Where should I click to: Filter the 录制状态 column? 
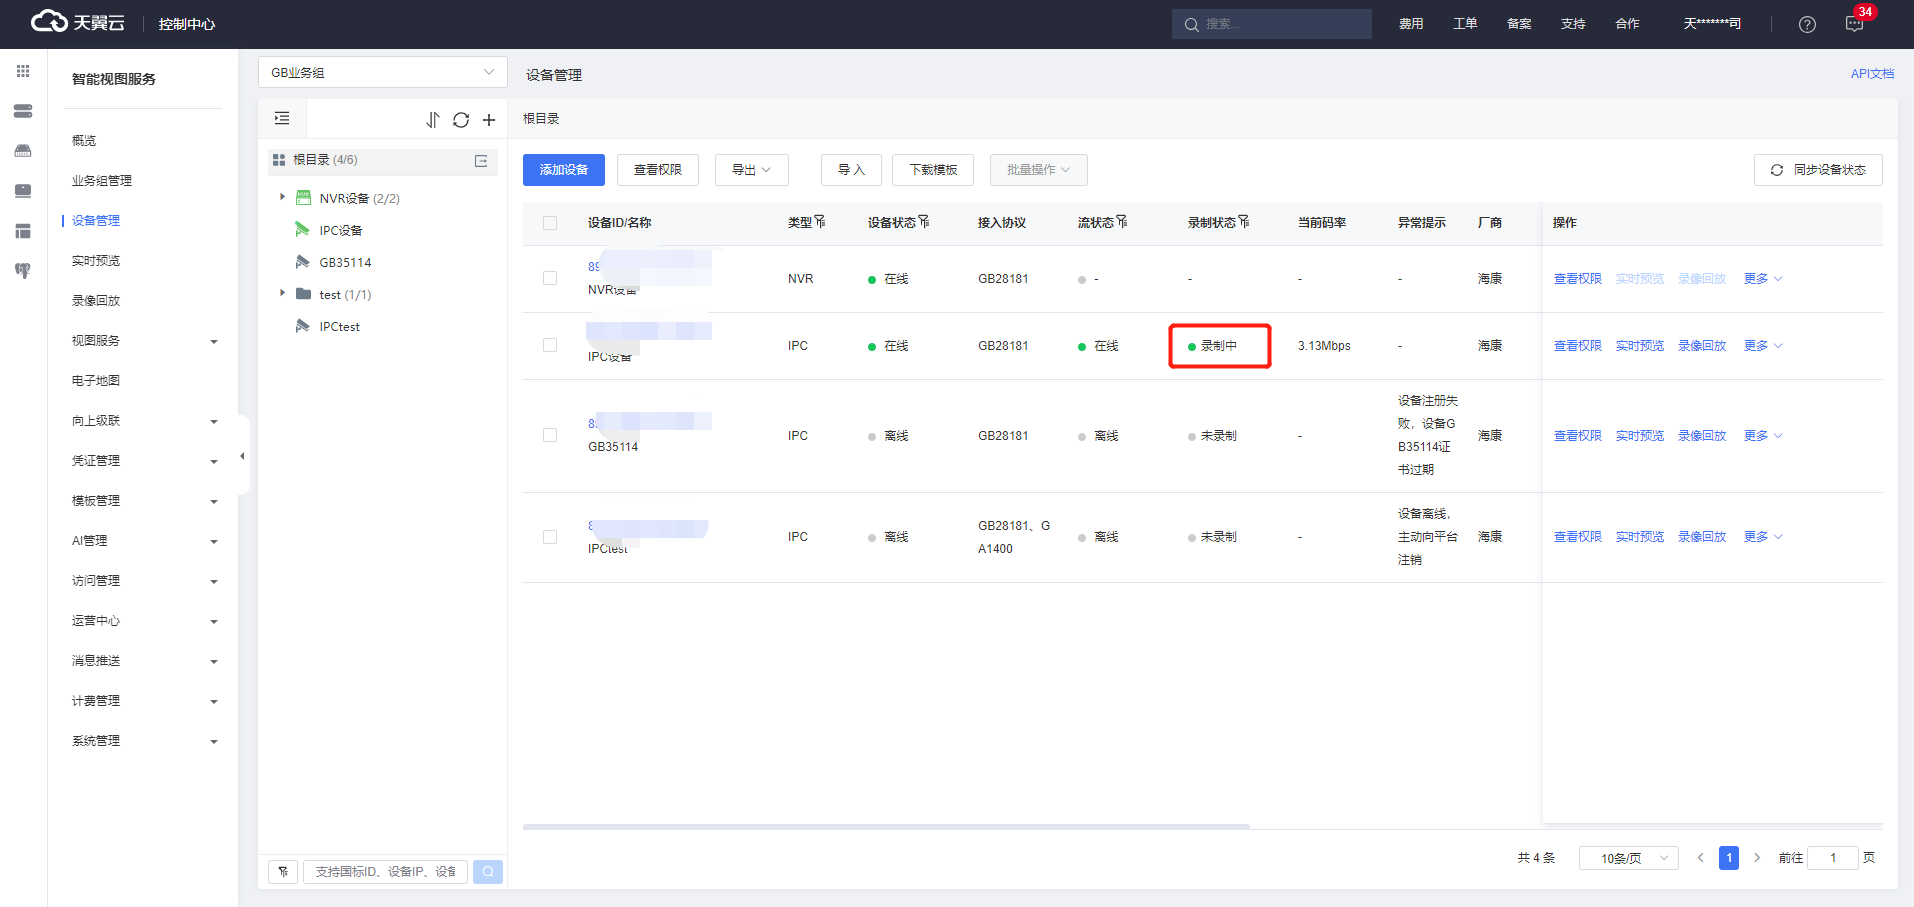(x=1244, y=222)
